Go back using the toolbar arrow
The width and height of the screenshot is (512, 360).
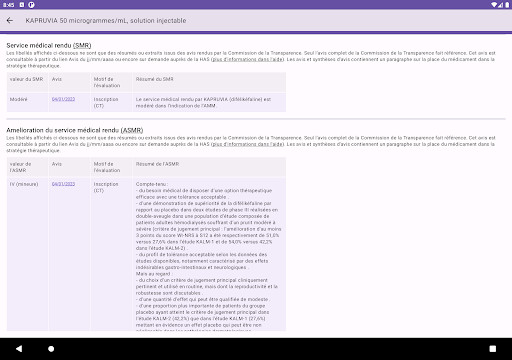coord(10,21)
